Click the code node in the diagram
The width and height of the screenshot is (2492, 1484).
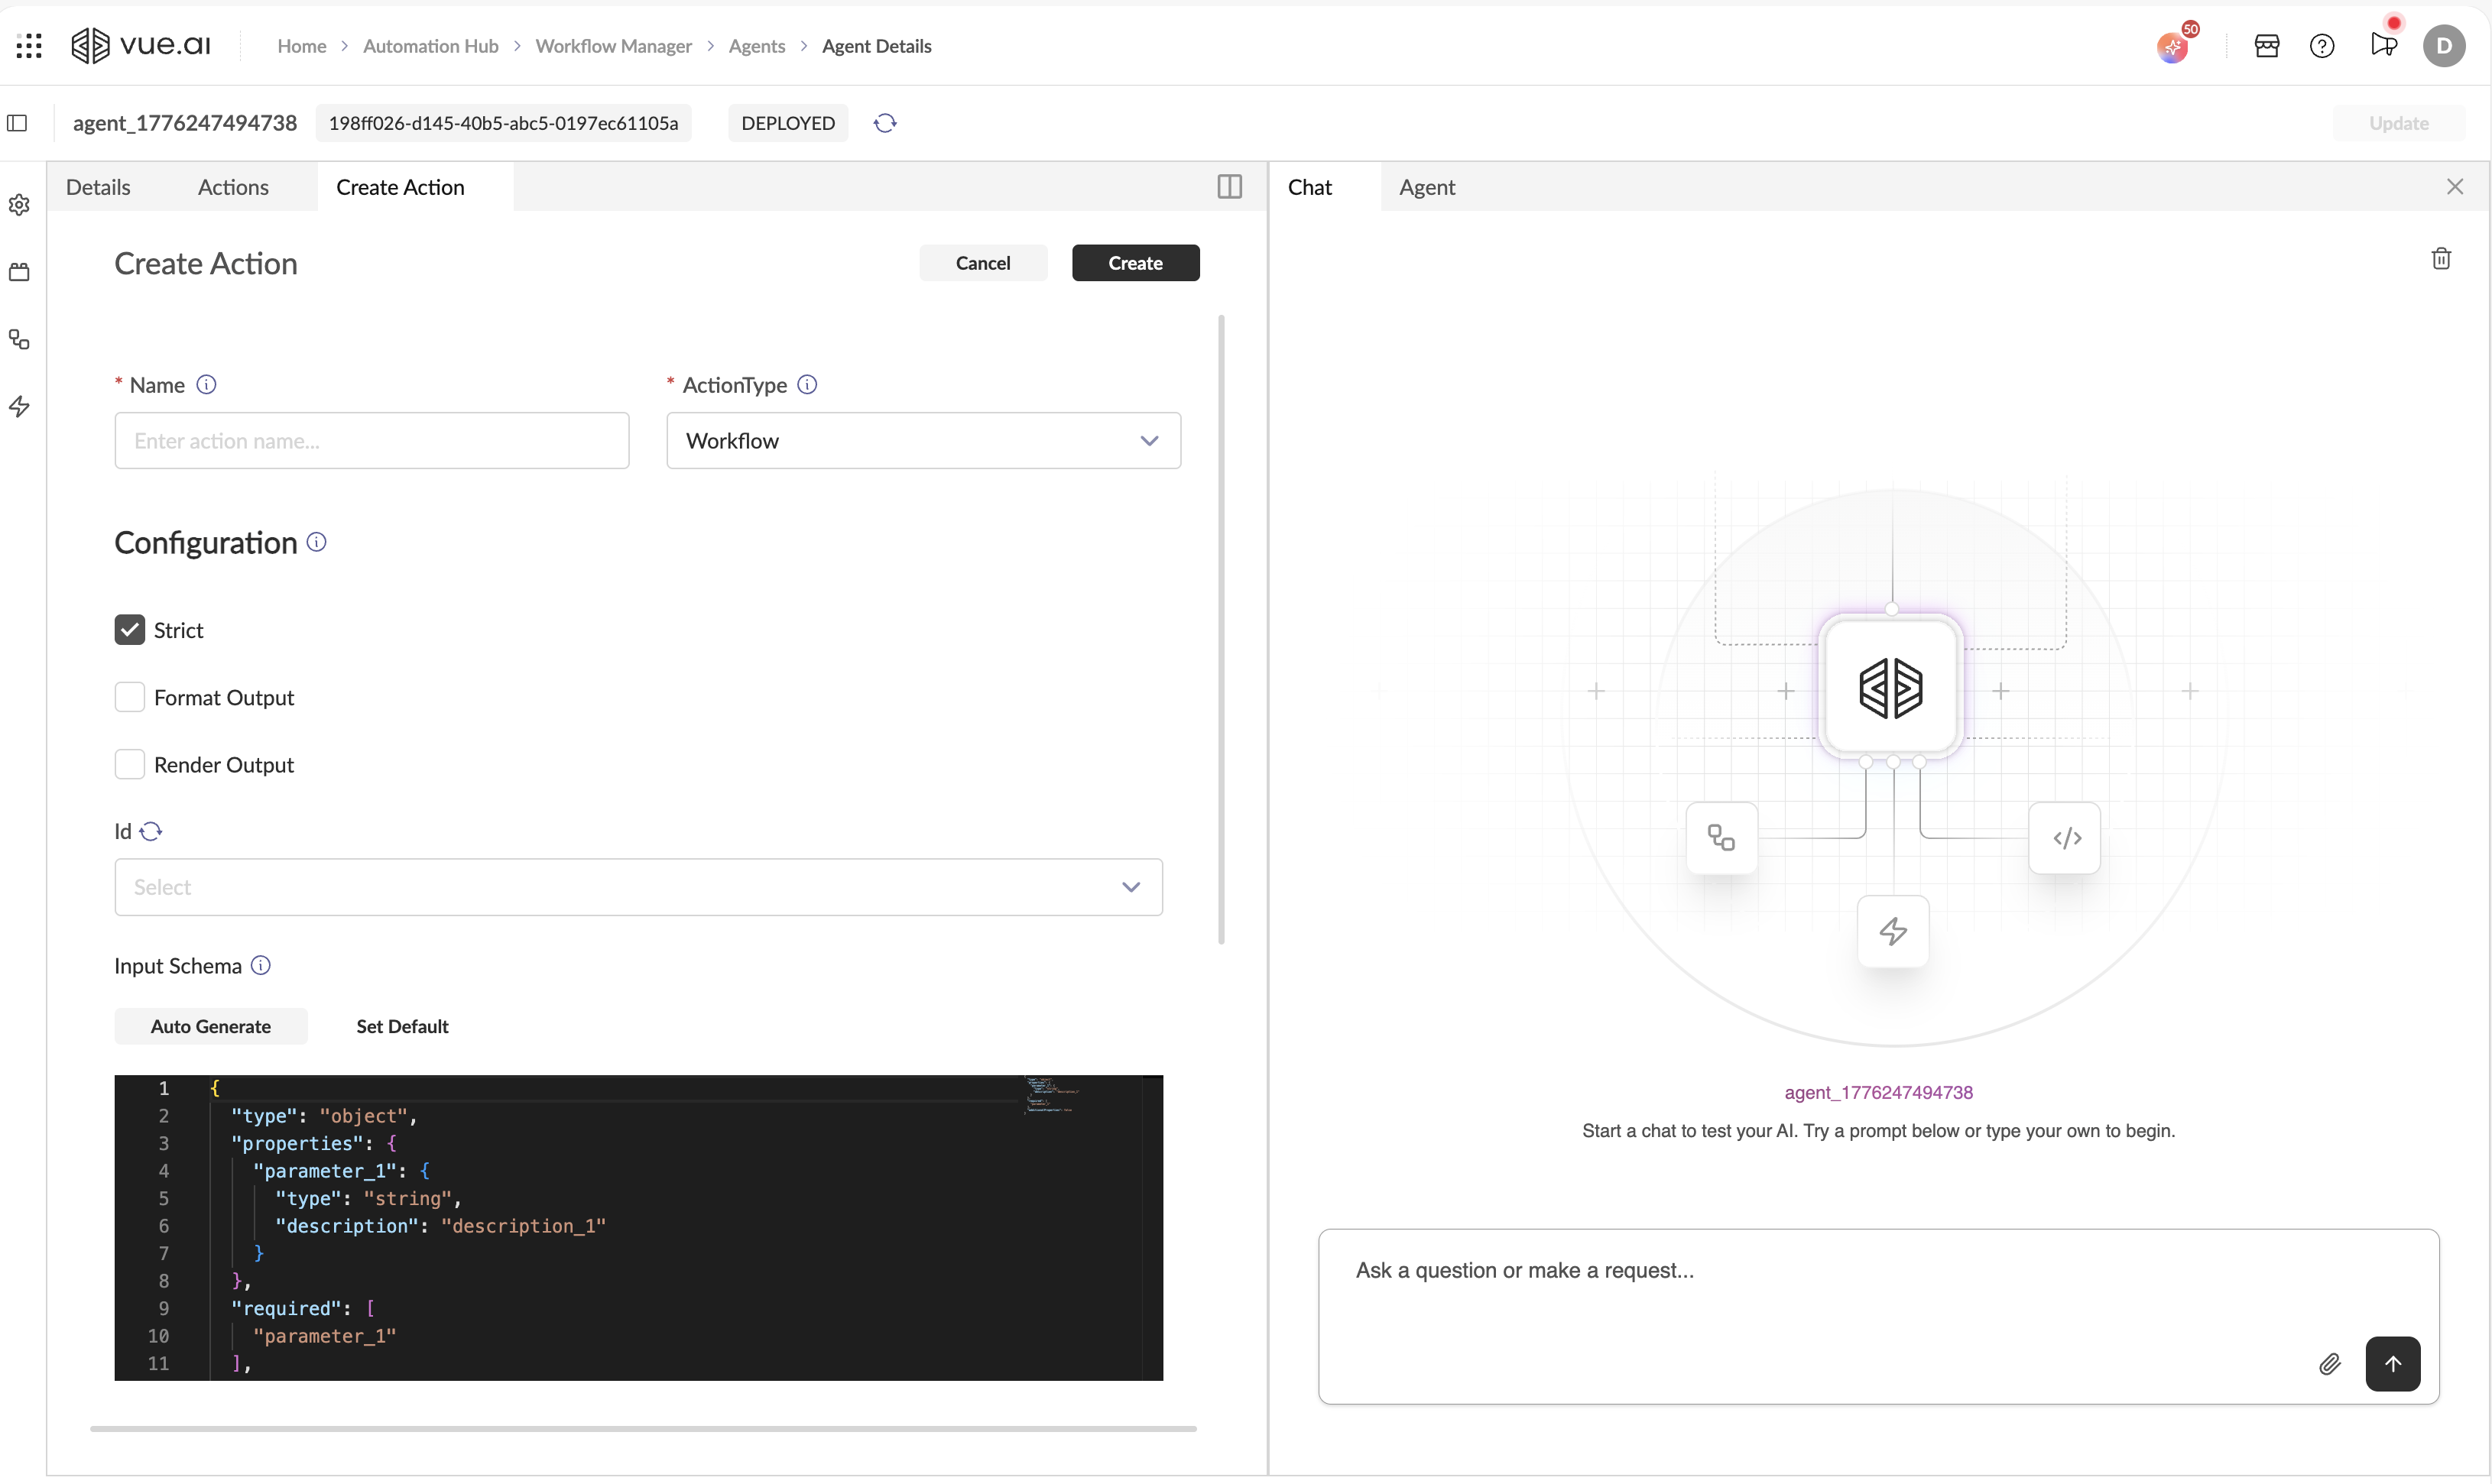tap(2064, 837)
